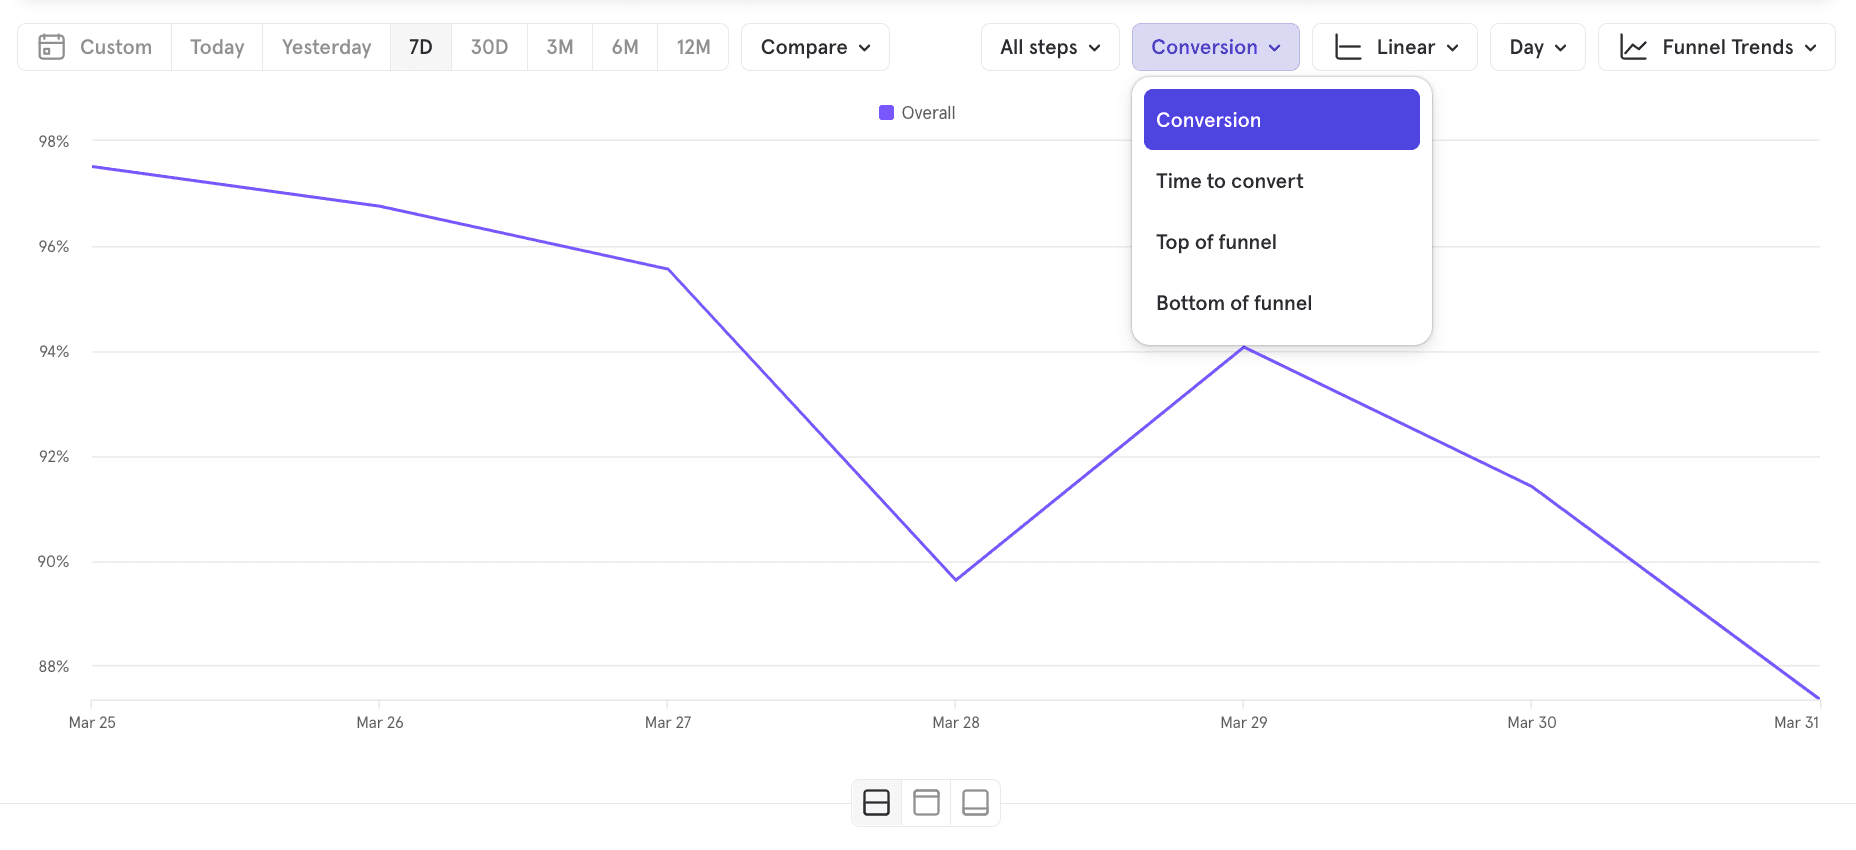Toggle the Overall legend series
This screenshot has width=1856, height=850.
(917, 113)
